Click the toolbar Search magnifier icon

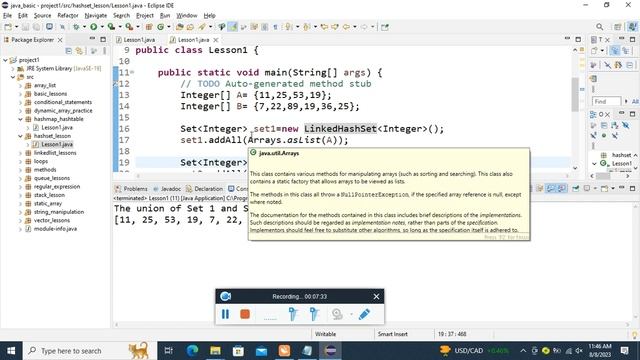coord(600,27)
